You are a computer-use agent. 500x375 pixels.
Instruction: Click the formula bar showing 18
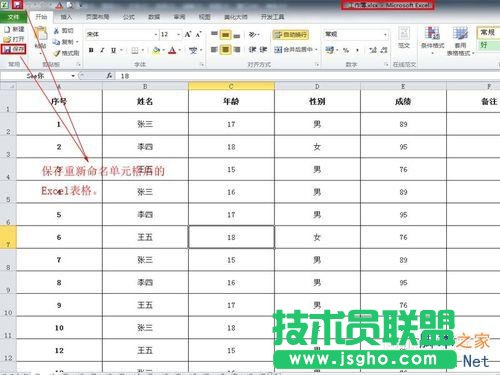pos(307,76)
